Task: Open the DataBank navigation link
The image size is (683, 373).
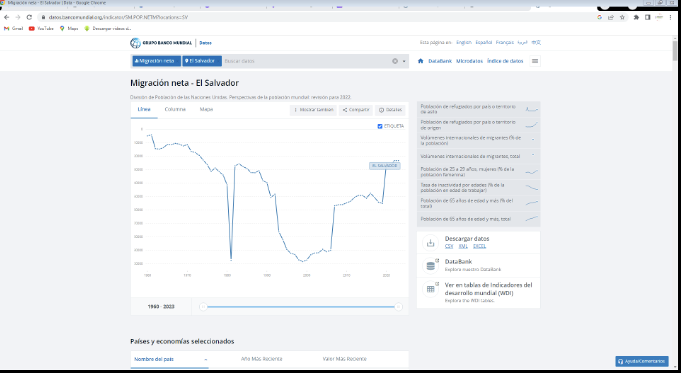Action: point(440,61)
